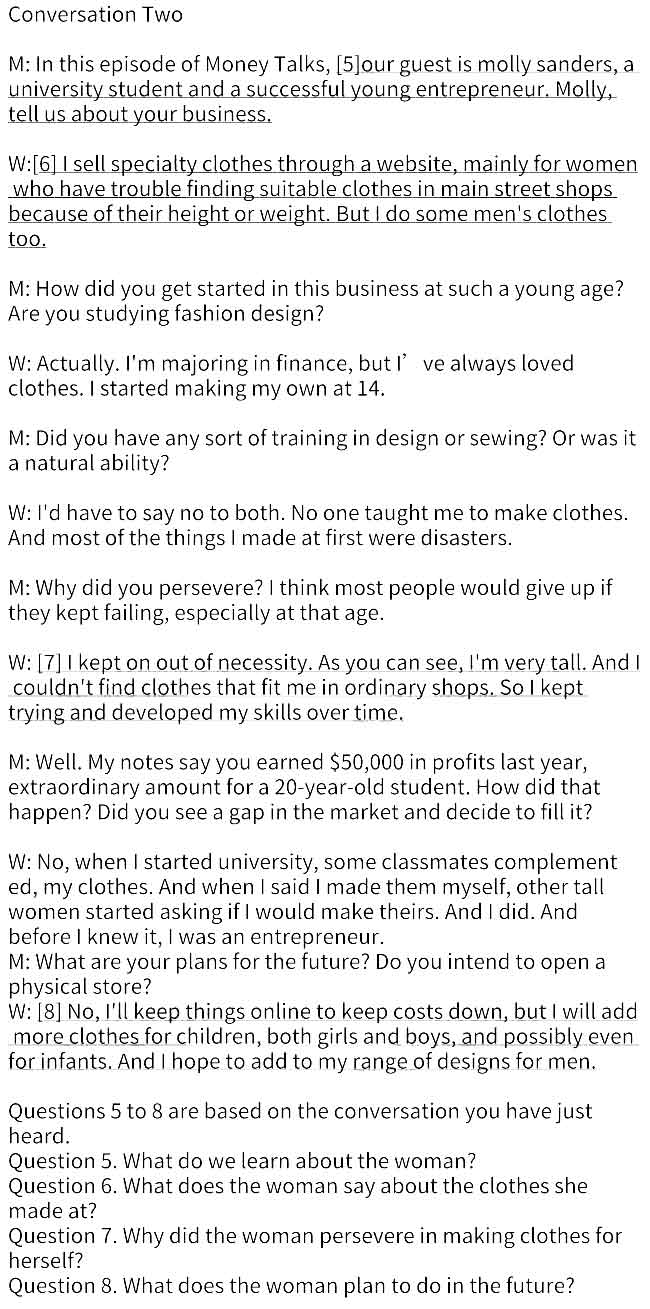650x1309 pixels.
Task: Click the 'Conversation Two' heading
Action: (x=96, y=15)
